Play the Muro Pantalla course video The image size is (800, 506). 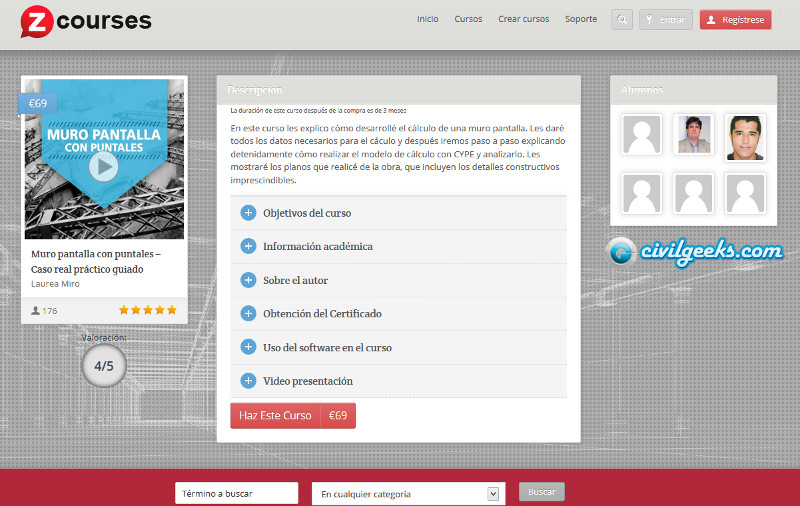click(x=103, y=167)
